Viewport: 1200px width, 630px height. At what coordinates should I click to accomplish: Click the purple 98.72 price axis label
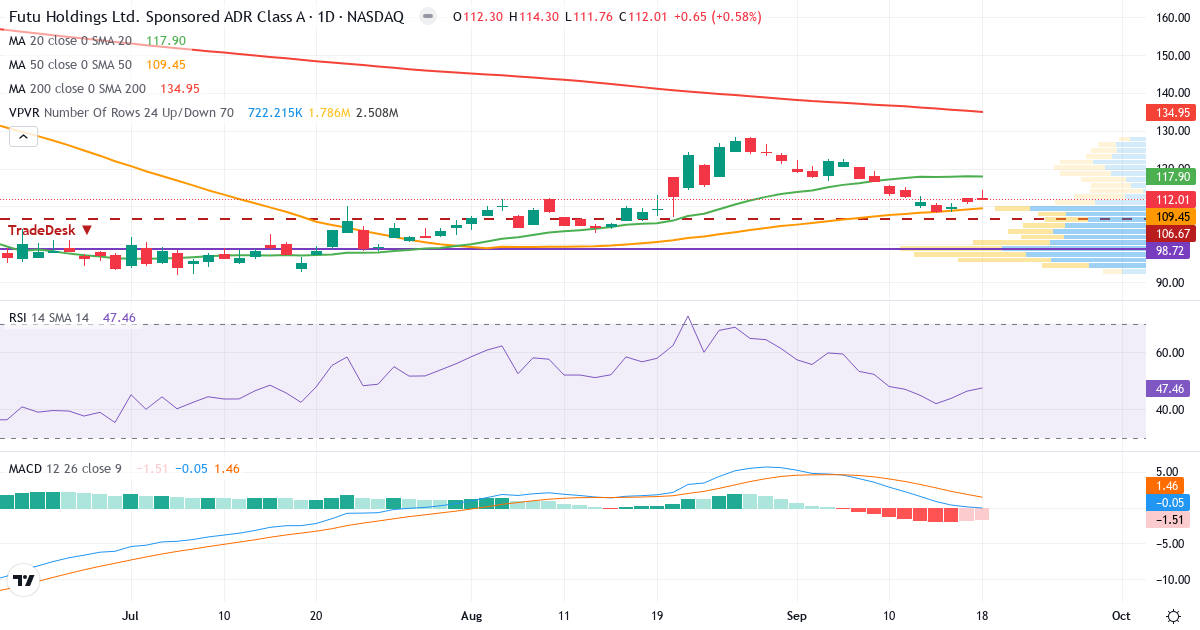click(x=1172, y=249)
